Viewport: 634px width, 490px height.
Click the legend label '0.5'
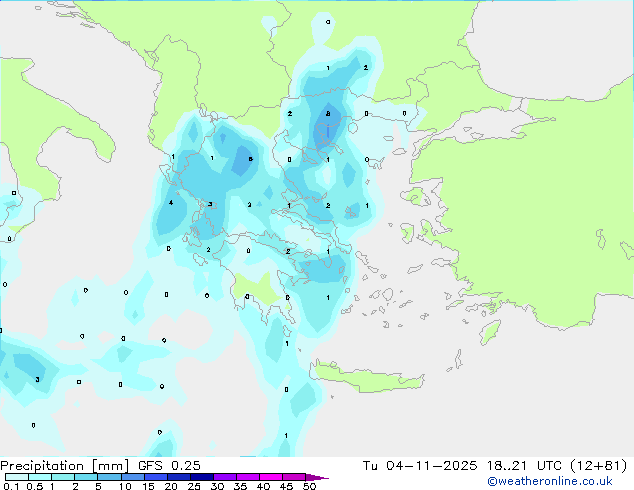point(34,486)
